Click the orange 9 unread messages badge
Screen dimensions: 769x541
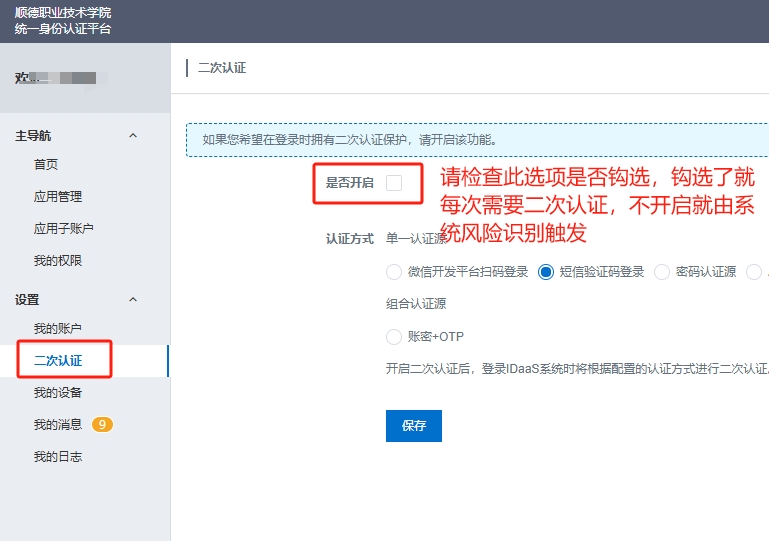coord(102,424)
